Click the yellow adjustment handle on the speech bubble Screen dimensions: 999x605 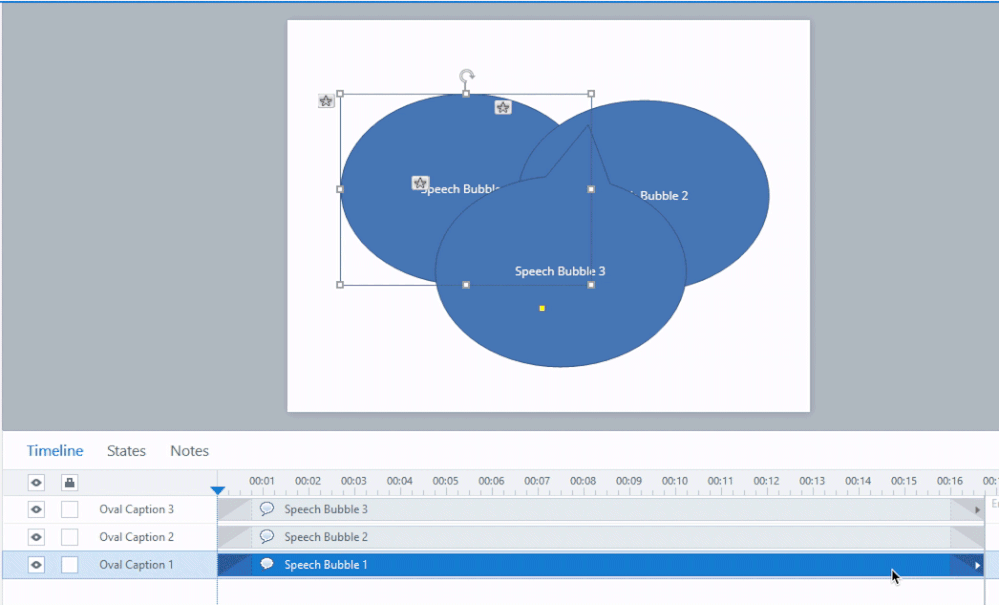click(x=542, y=308)
